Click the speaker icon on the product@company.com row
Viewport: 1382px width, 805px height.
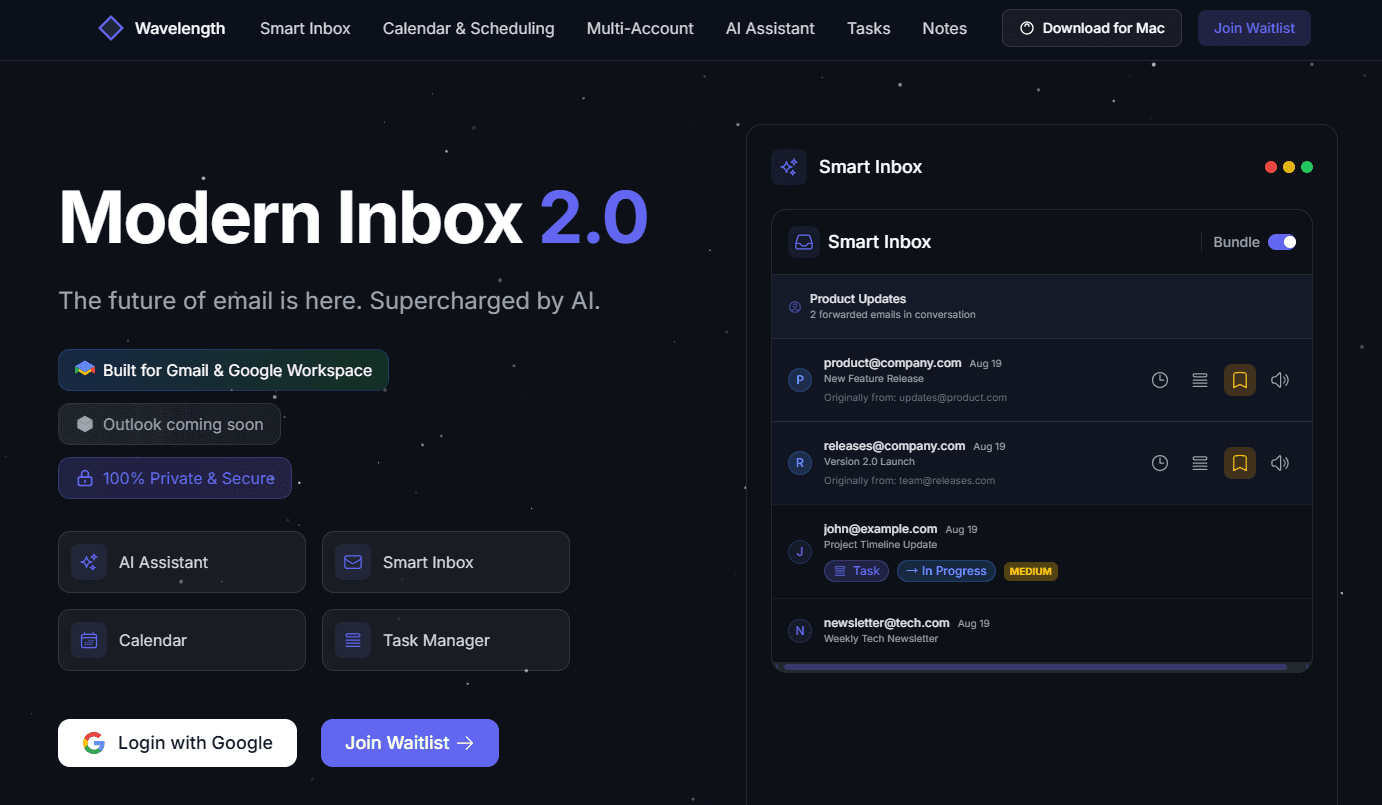tap(1280, 380)
